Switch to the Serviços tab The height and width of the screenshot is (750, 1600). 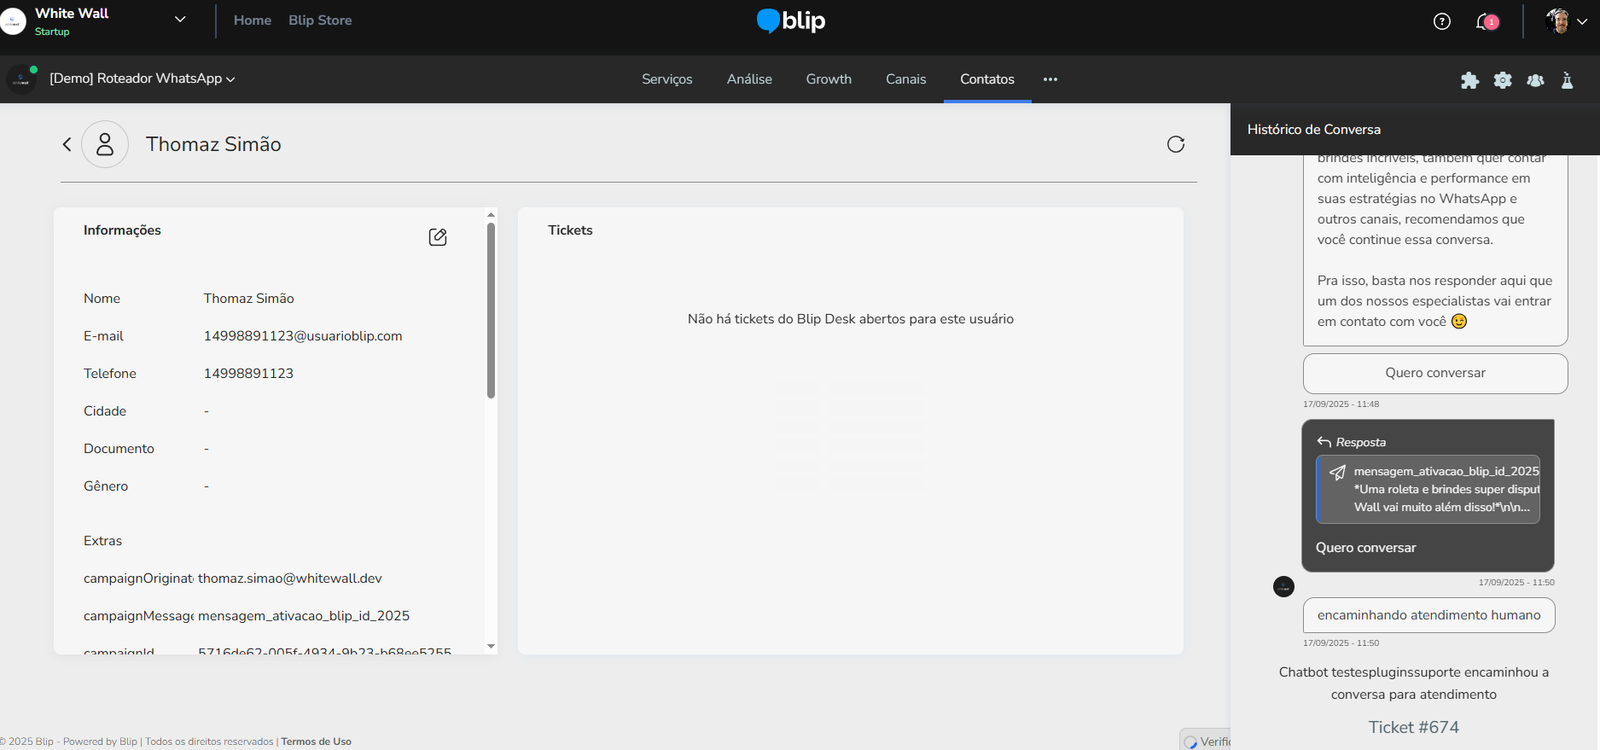[x=667, y=79]
